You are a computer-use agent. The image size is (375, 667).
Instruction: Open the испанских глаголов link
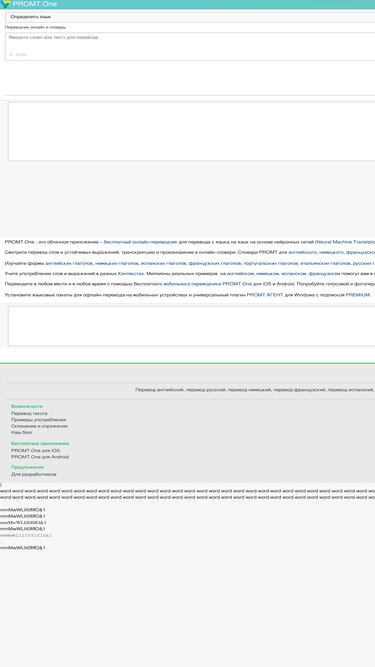[164, 263]
